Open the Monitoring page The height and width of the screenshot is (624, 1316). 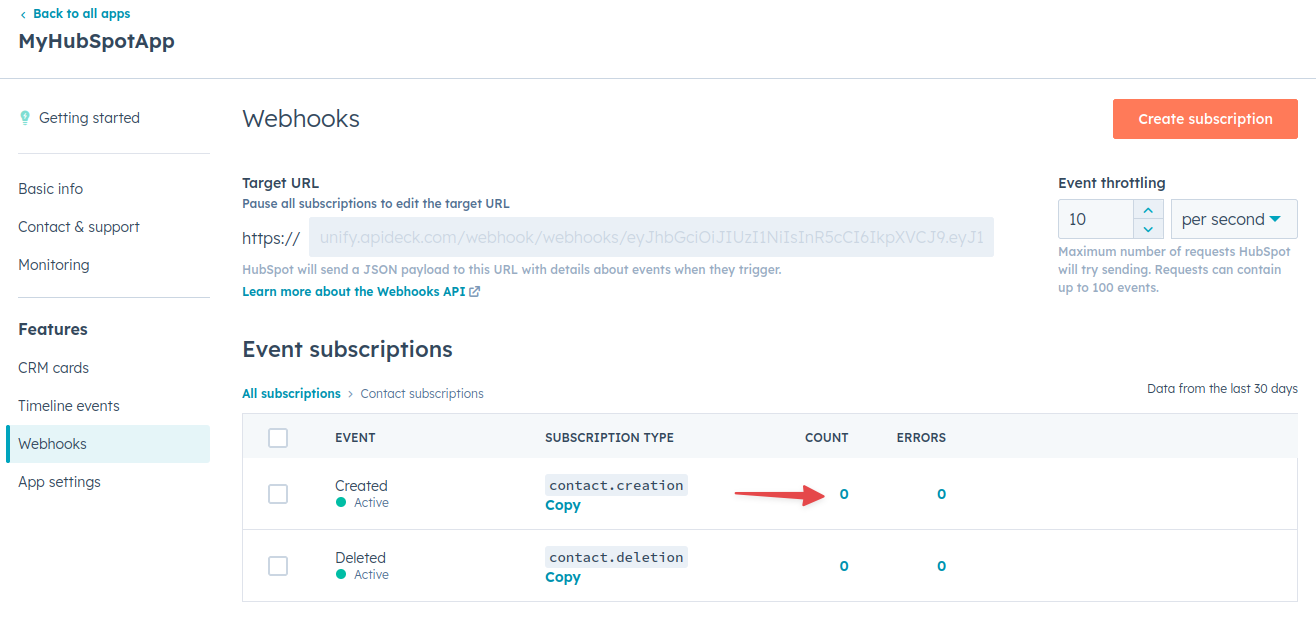pyautogui.click(x=54, y=265)
